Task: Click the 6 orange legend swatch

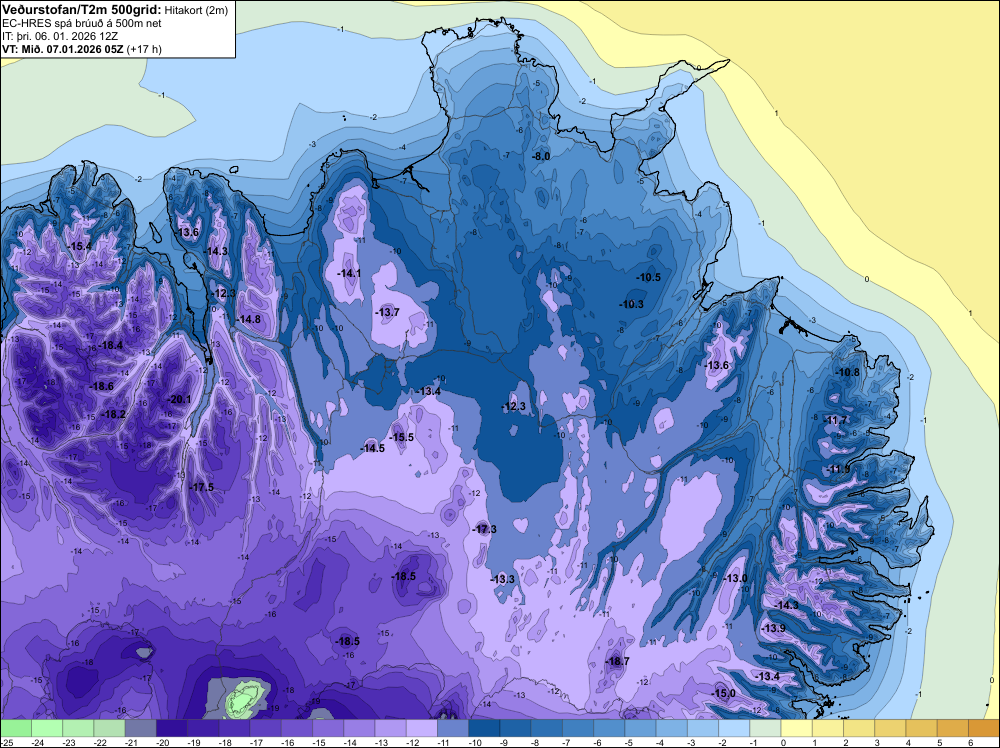Action: (x=984, y=728)
